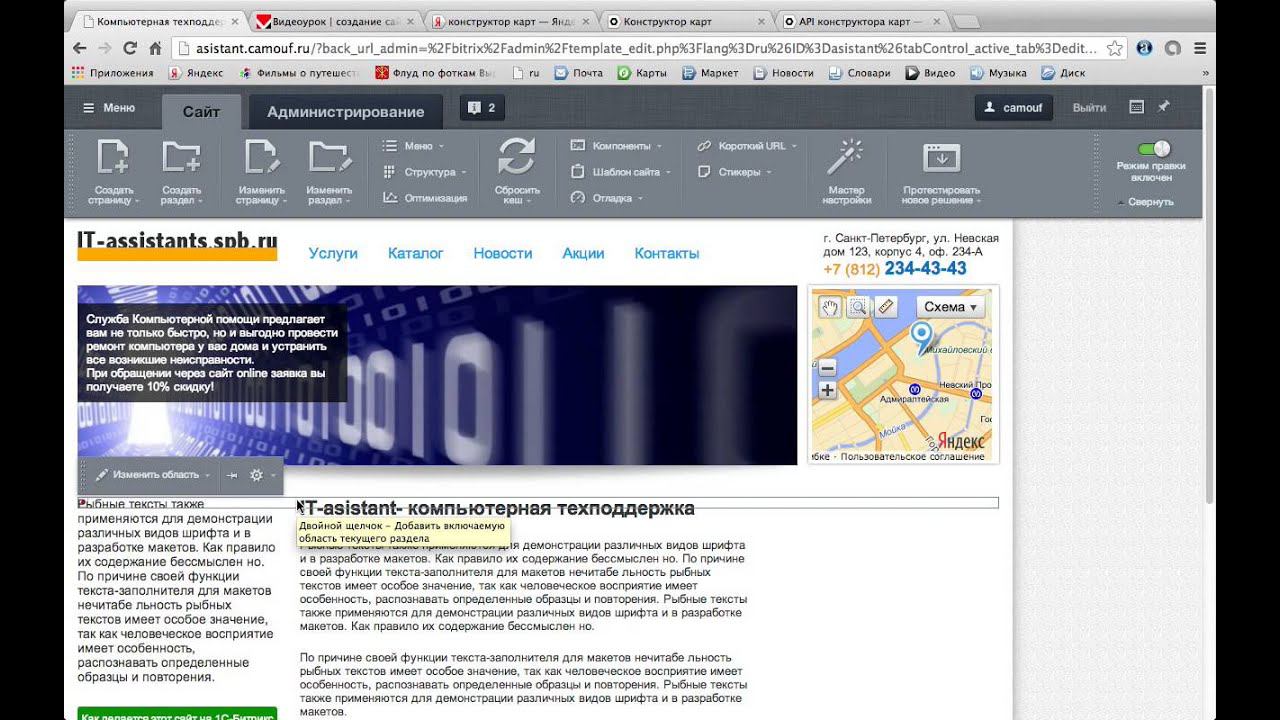Click the browser back arrow
Viewport: 1280px width, 720px height.
[x=80, y=48]
